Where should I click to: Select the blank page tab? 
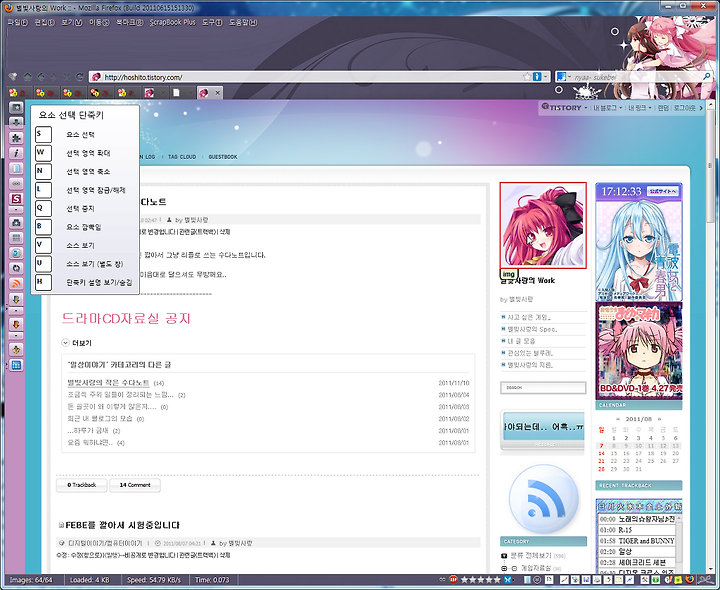click(x=181, y=93)
